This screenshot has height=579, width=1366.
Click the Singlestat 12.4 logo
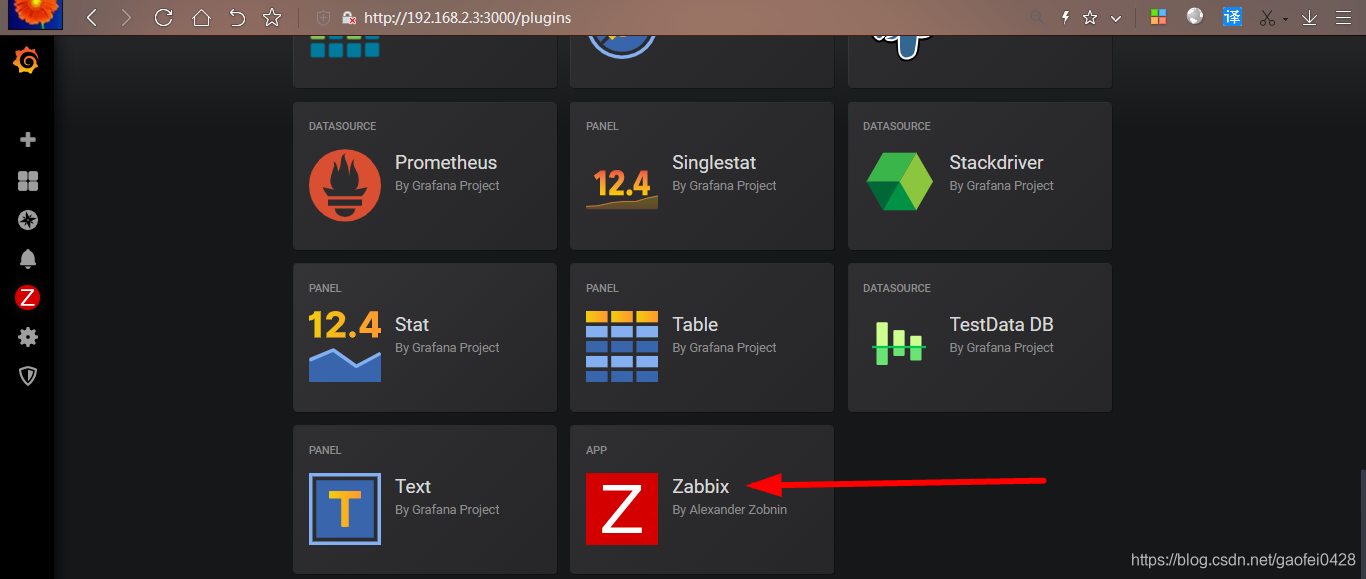[x=622, y=186]
